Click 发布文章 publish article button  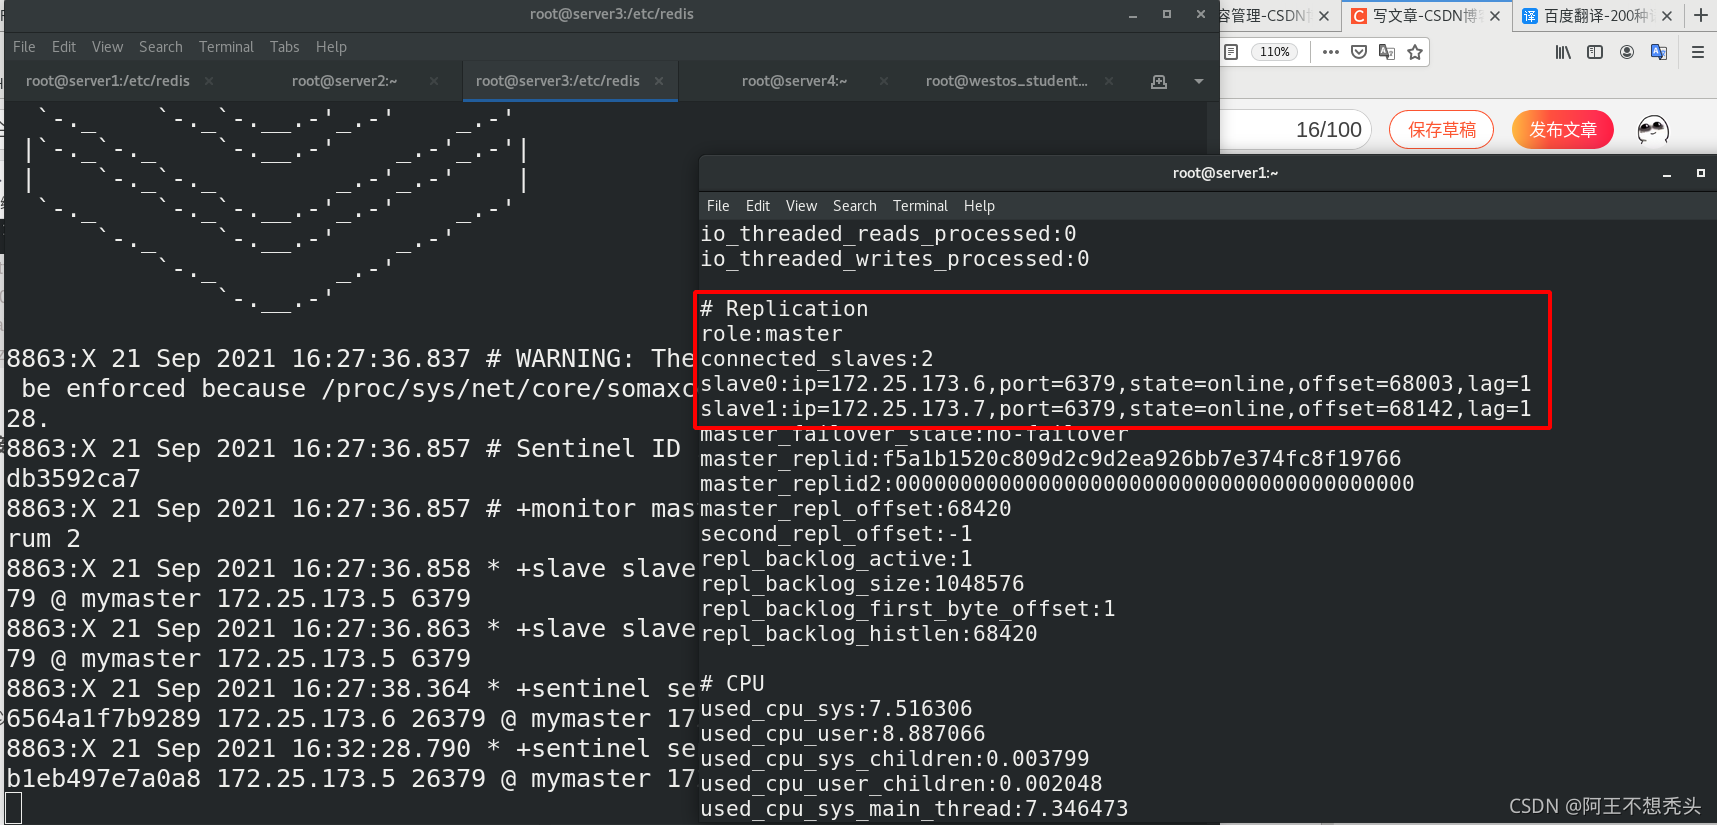1563,129
